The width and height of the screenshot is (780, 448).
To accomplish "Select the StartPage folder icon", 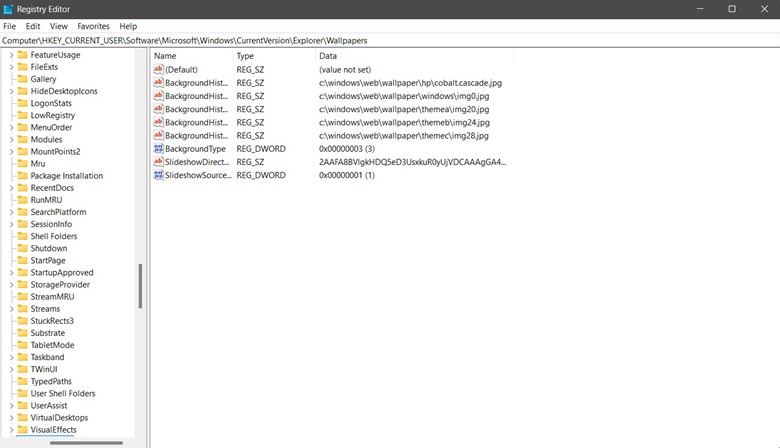I will tap(22, 261).
